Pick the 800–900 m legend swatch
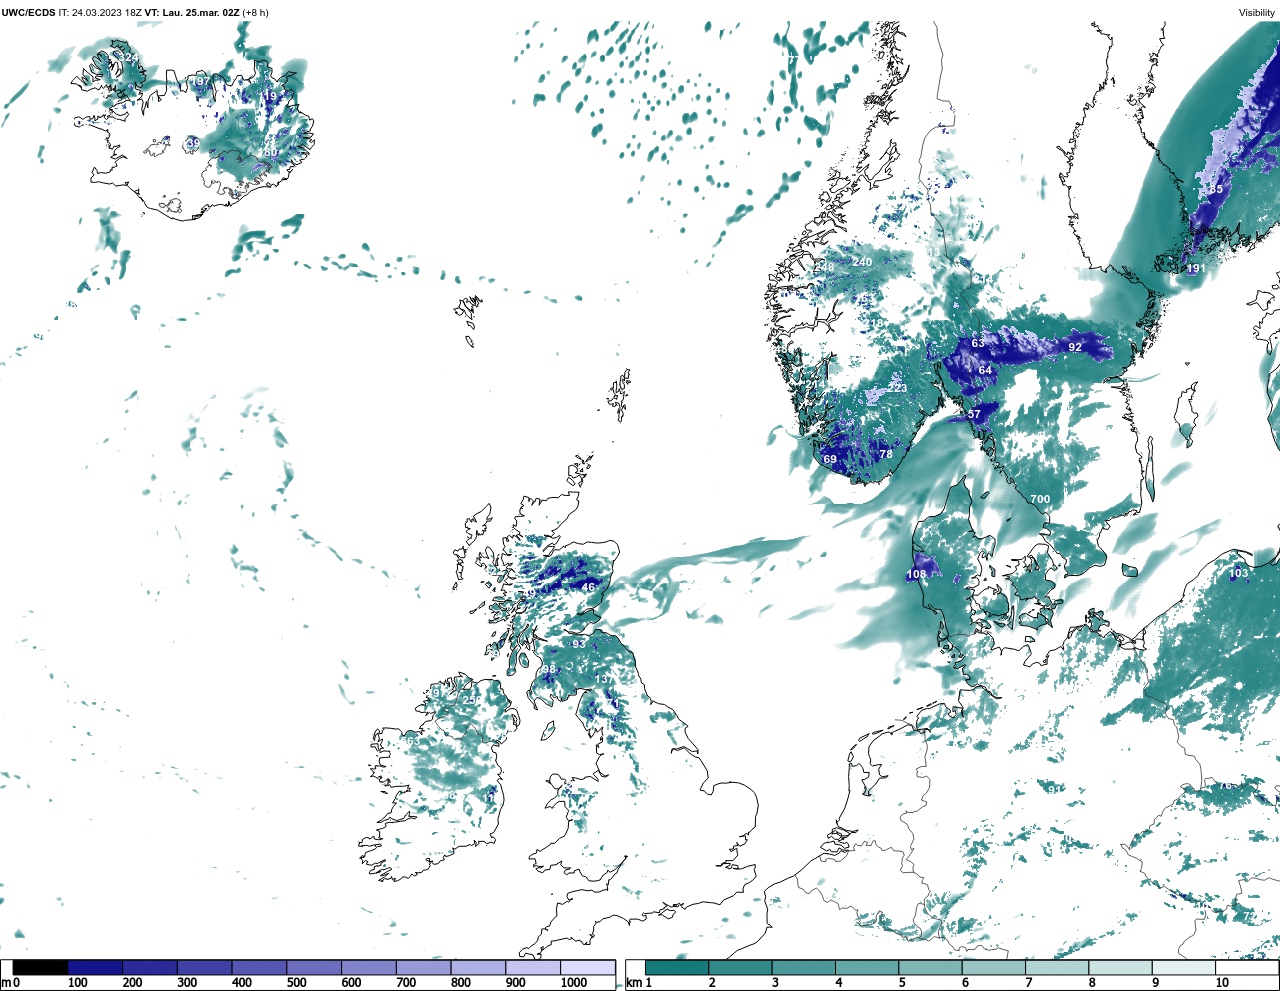This screenshot has width=1280, height=991. click(478, 967)
